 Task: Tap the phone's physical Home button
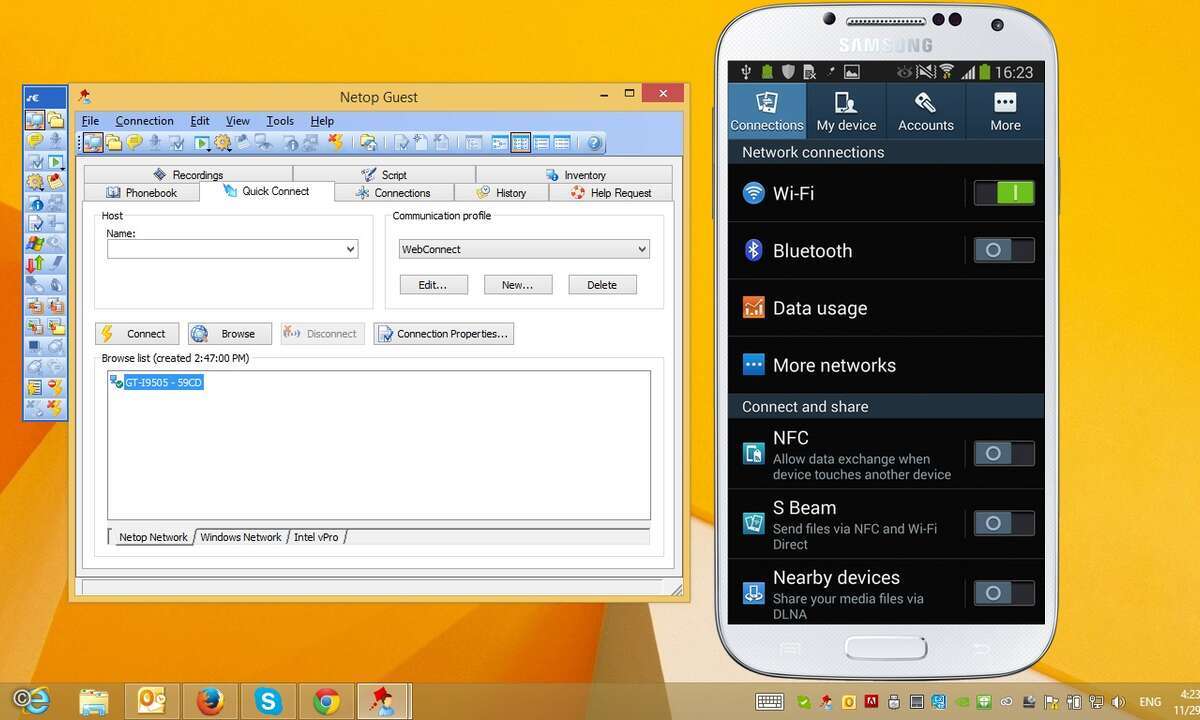[x=886, y=647]
